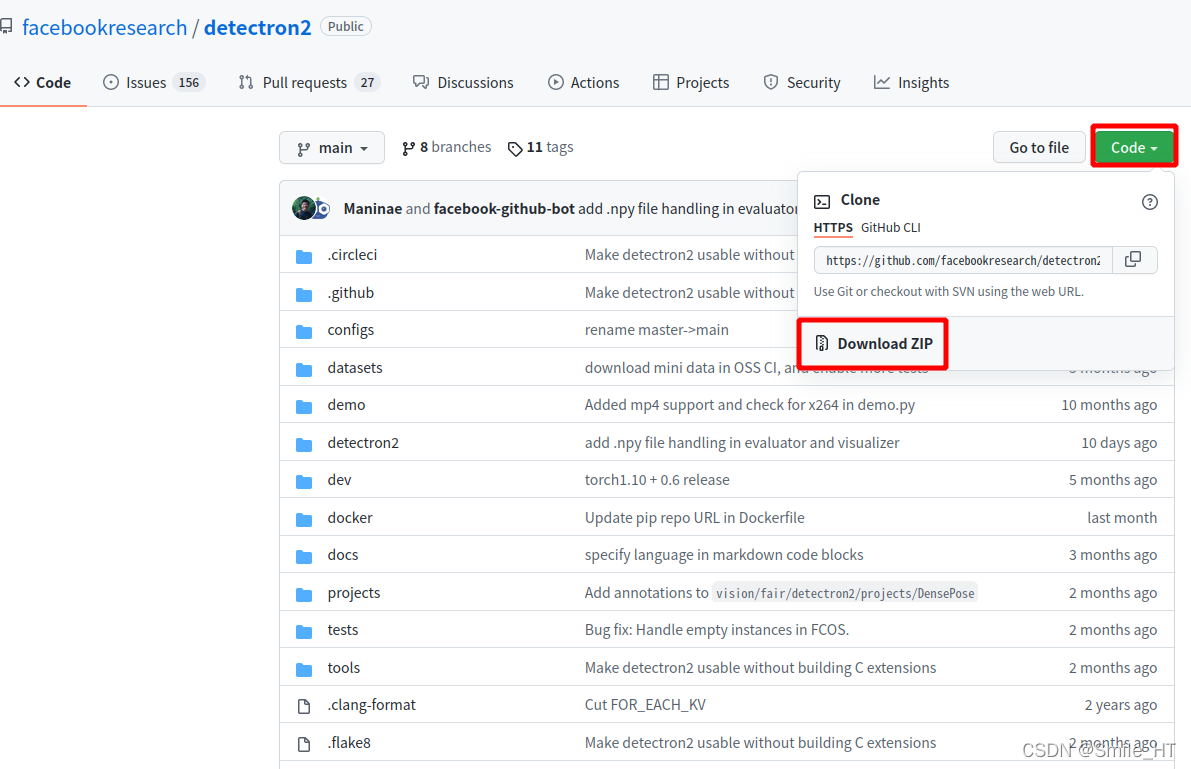Click the Public visibility badge
Viewport: 1191px width, 769px height.
click(346, 27)
